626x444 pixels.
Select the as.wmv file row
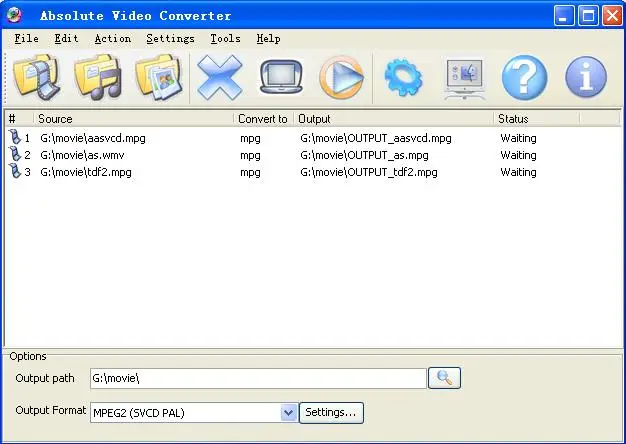[x=313, y=155]
